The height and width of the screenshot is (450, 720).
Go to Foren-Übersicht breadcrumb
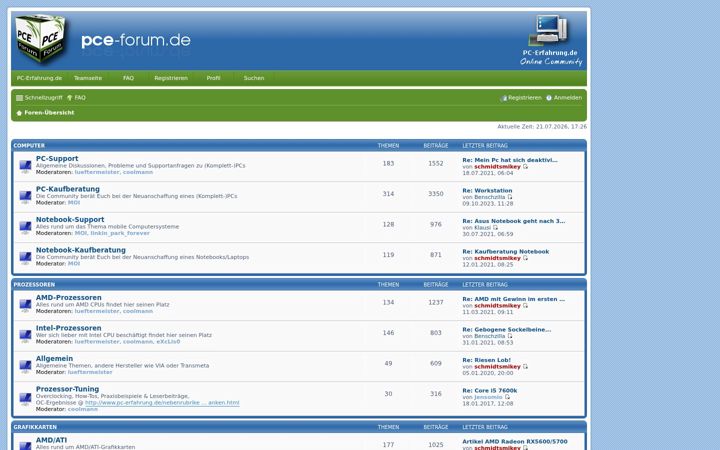[49, 112]
